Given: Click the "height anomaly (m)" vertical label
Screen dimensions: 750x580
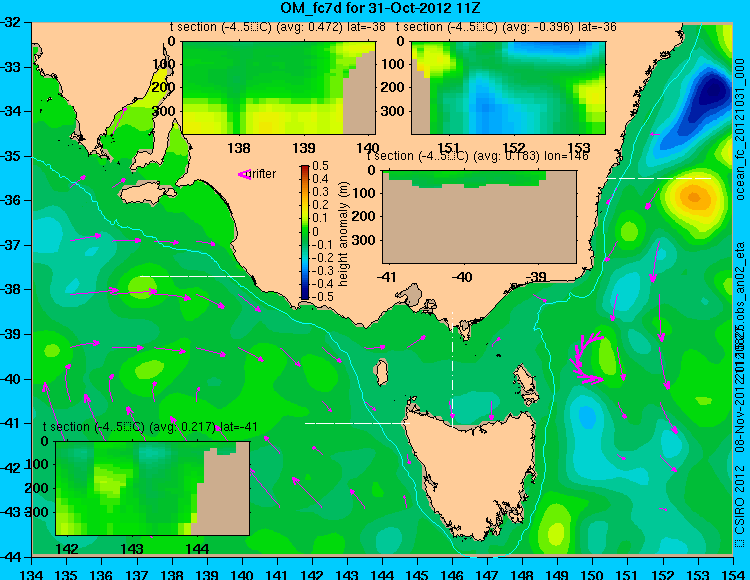Looking at the screenshot, I should tap(343, 234).
